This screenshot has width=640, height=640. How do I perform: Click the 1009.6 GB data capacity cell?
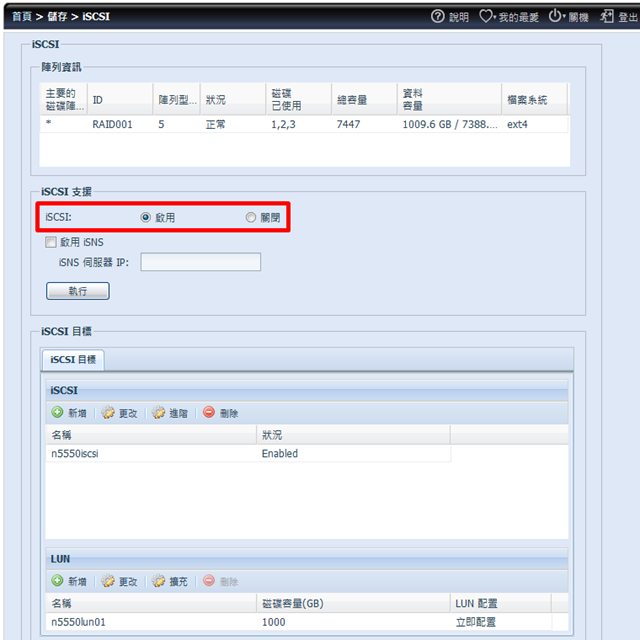tap(450, 124)
